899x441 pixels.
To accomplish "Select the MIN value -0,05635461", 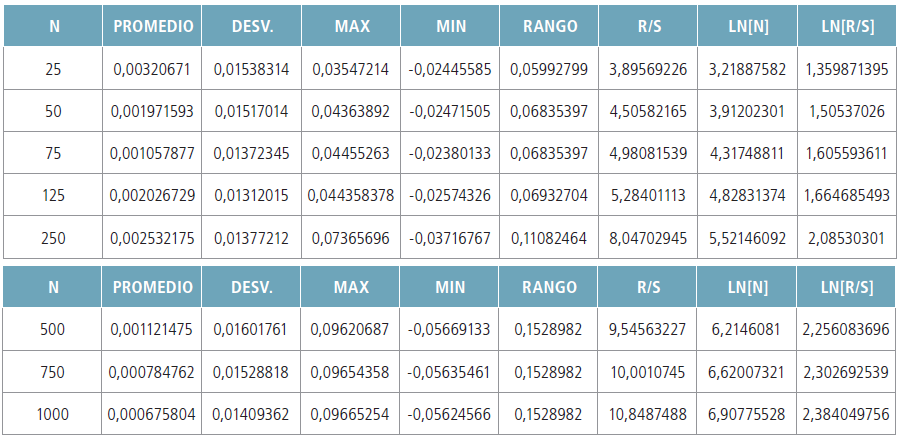I will [450, 372].
